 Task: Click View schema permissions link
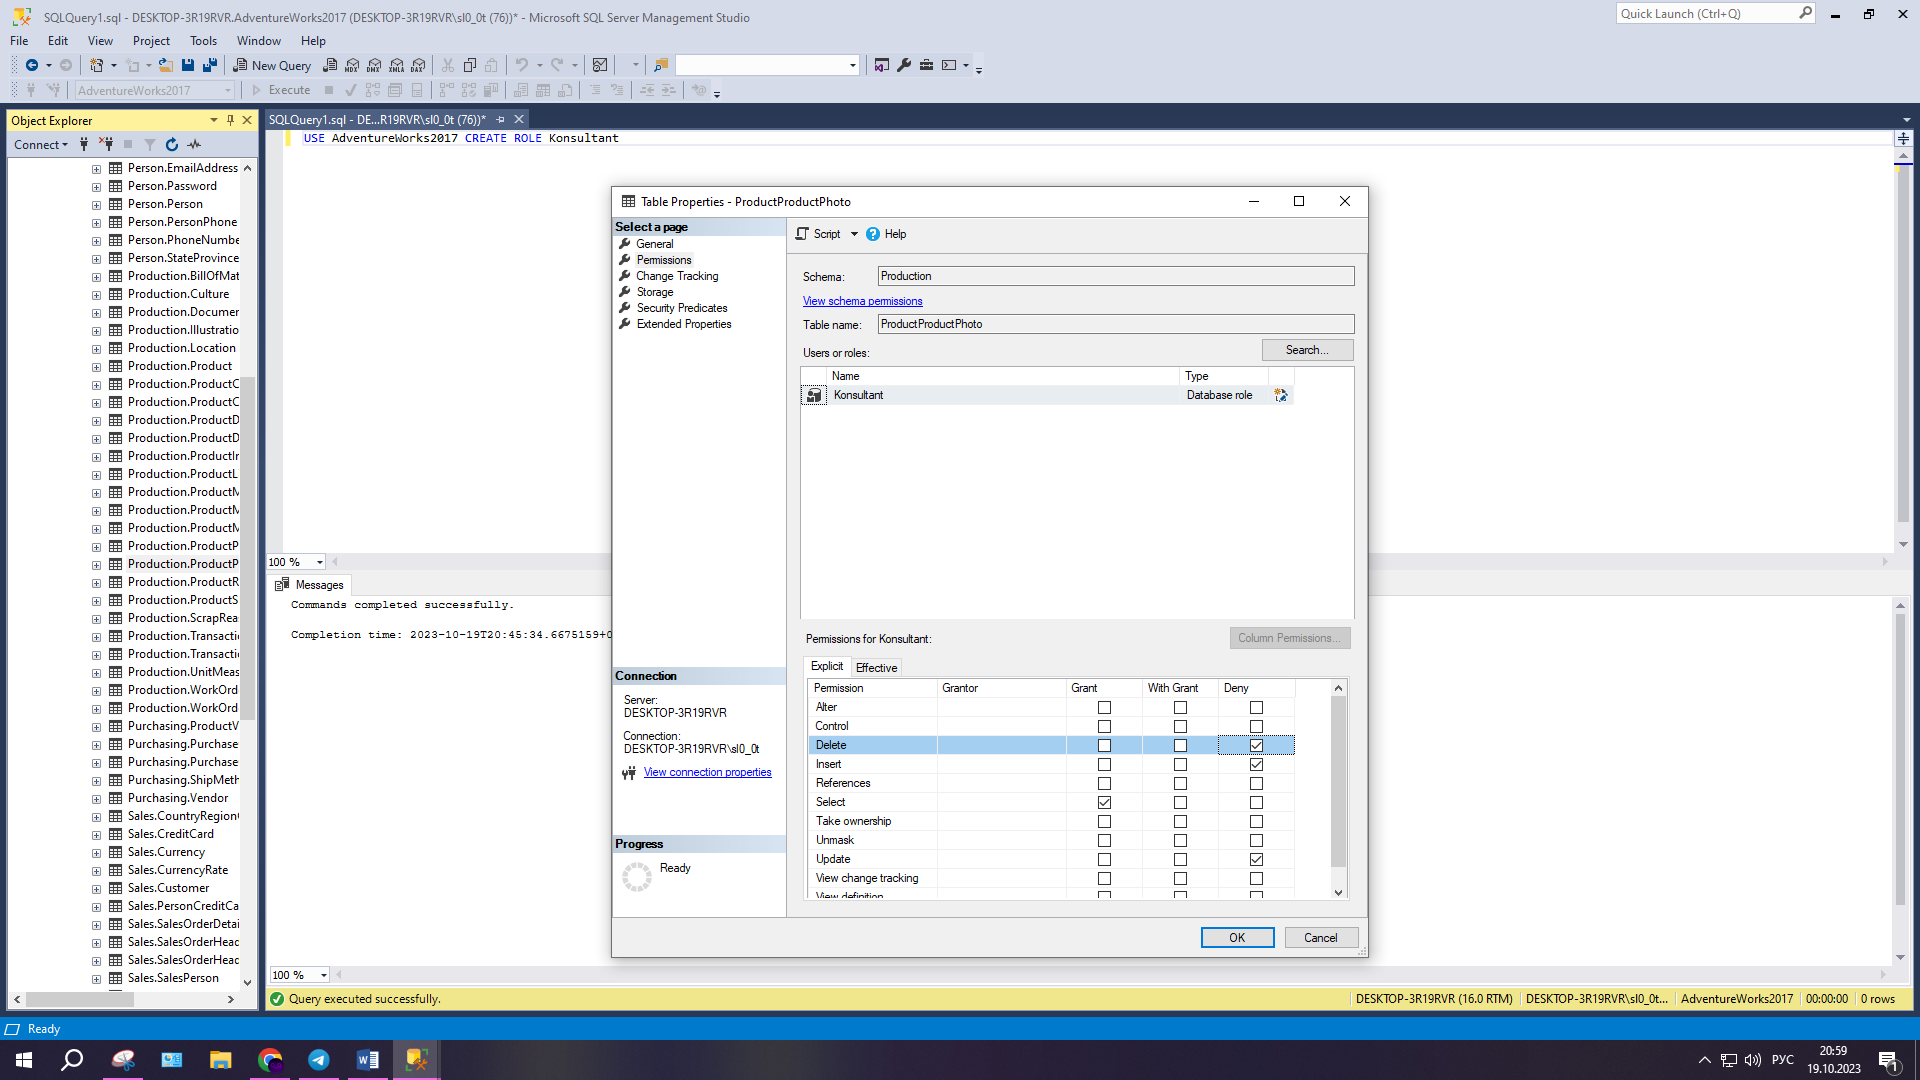pyautogui.click(x=863, y=301)
